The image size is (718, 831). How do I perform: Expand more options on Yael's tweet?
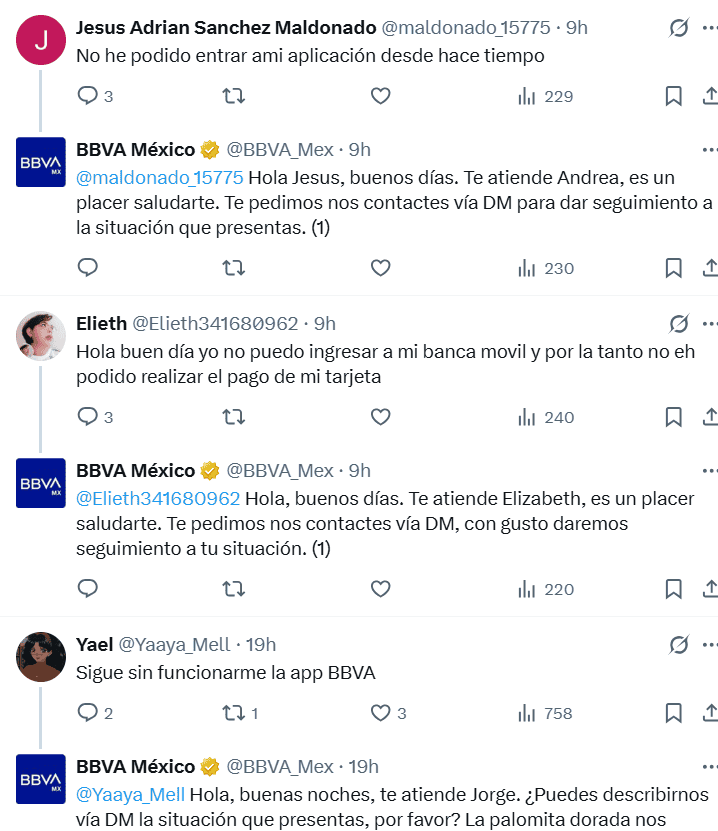click(710, 644)
